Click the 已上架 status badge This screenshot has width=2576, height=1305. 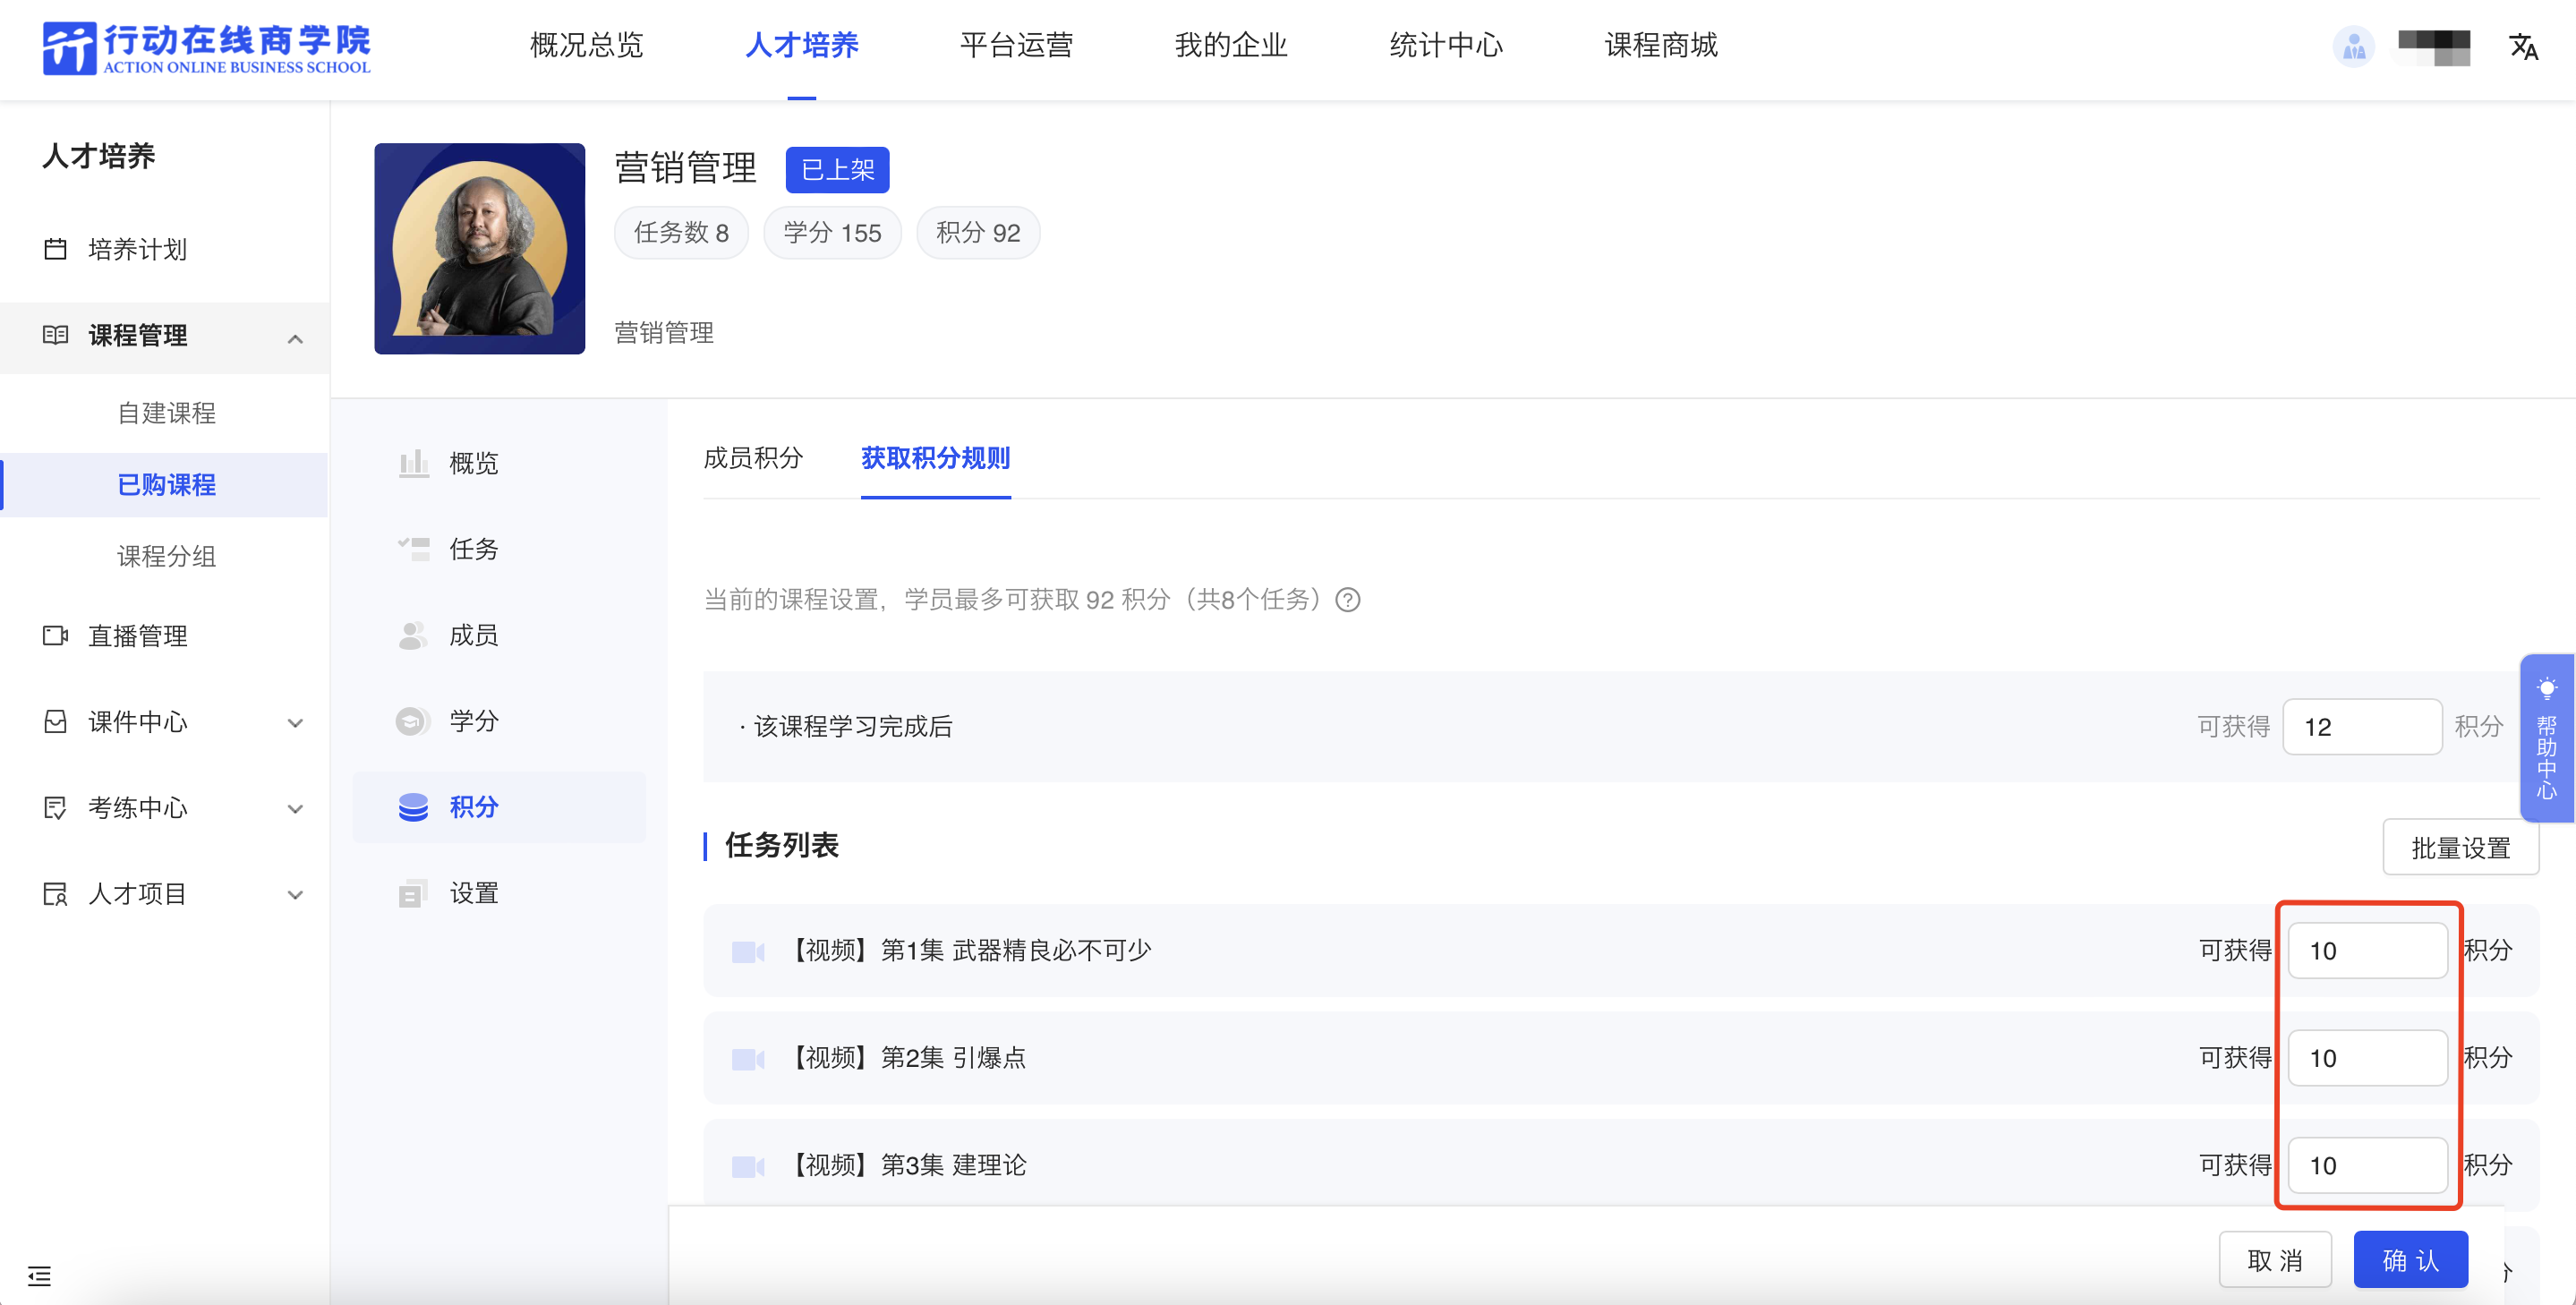pyautogui.click(x=837, y=170)
